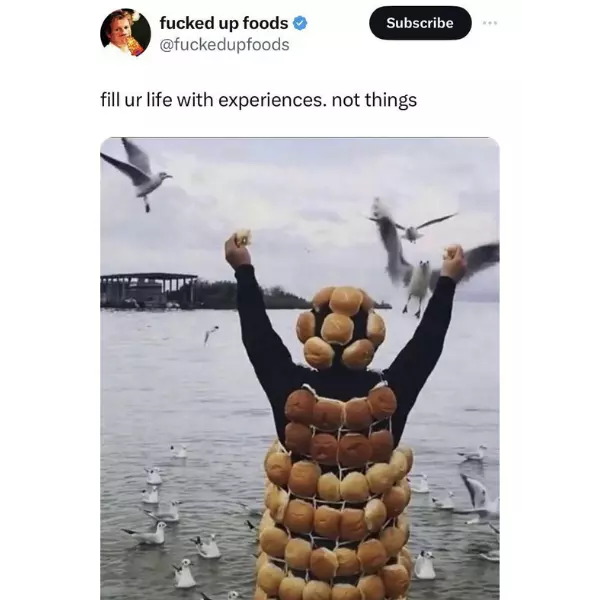
Task: Open the @fuckedupfoods handle link
Action: (x=224, y=45)
